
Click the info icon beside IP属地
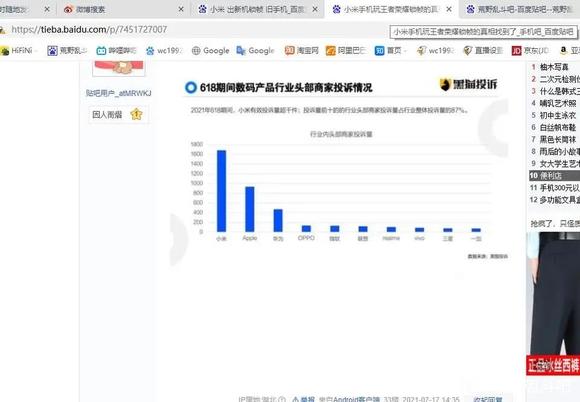282,399
